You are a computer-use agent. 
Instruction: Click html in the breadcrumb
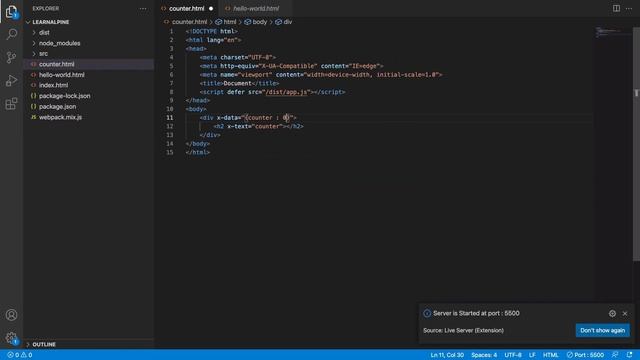229,22
